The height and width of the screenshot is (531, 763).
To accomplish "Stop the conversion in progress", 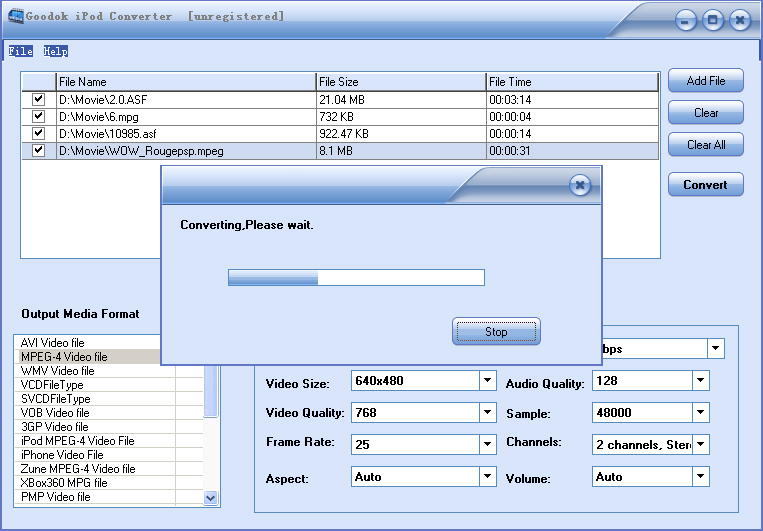I will 496,331.
